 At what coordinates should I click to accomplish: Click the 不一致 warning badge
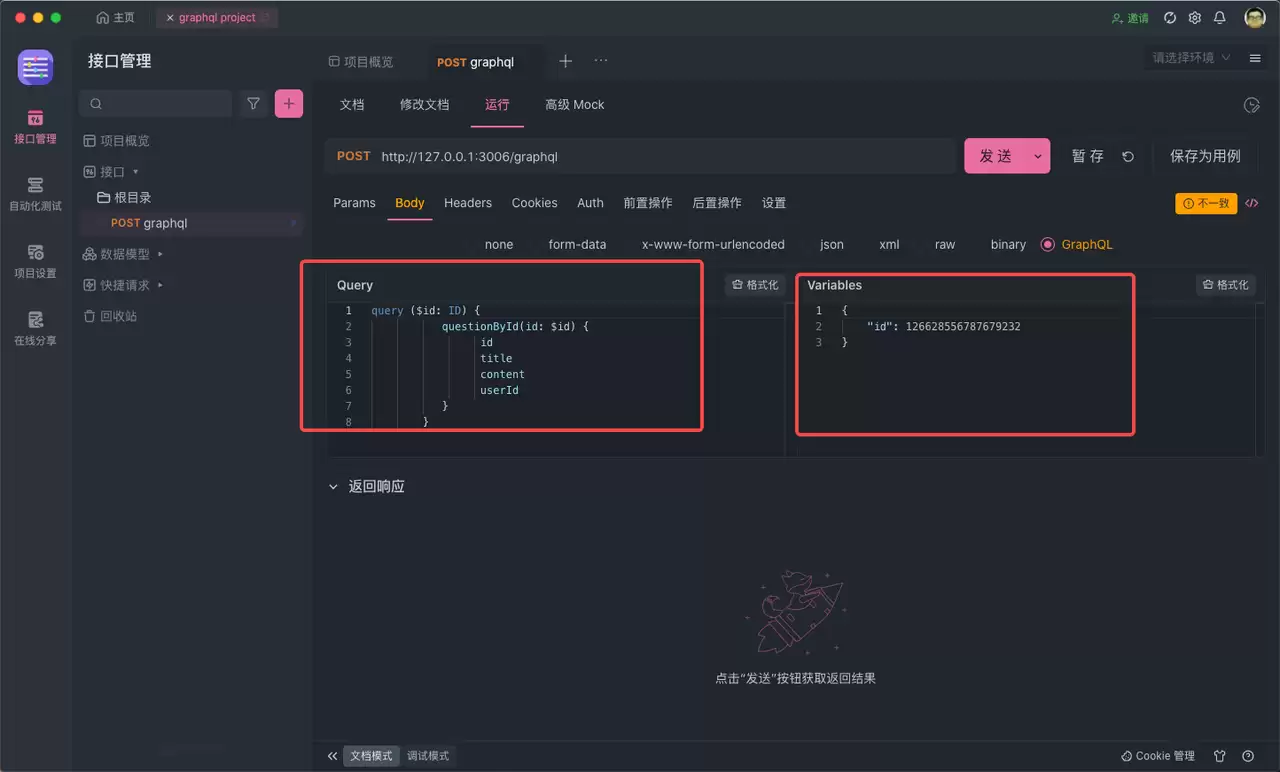click(1206, 203)
